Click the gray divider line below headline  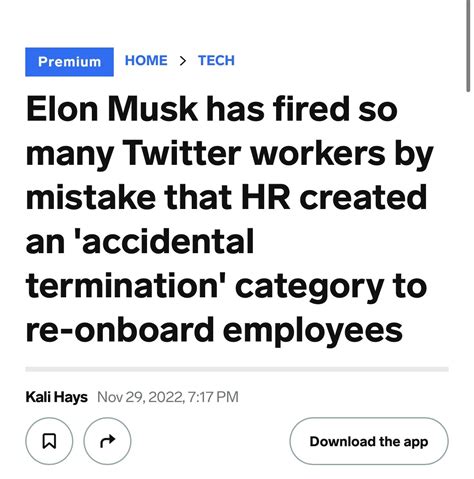coord(237,369)
